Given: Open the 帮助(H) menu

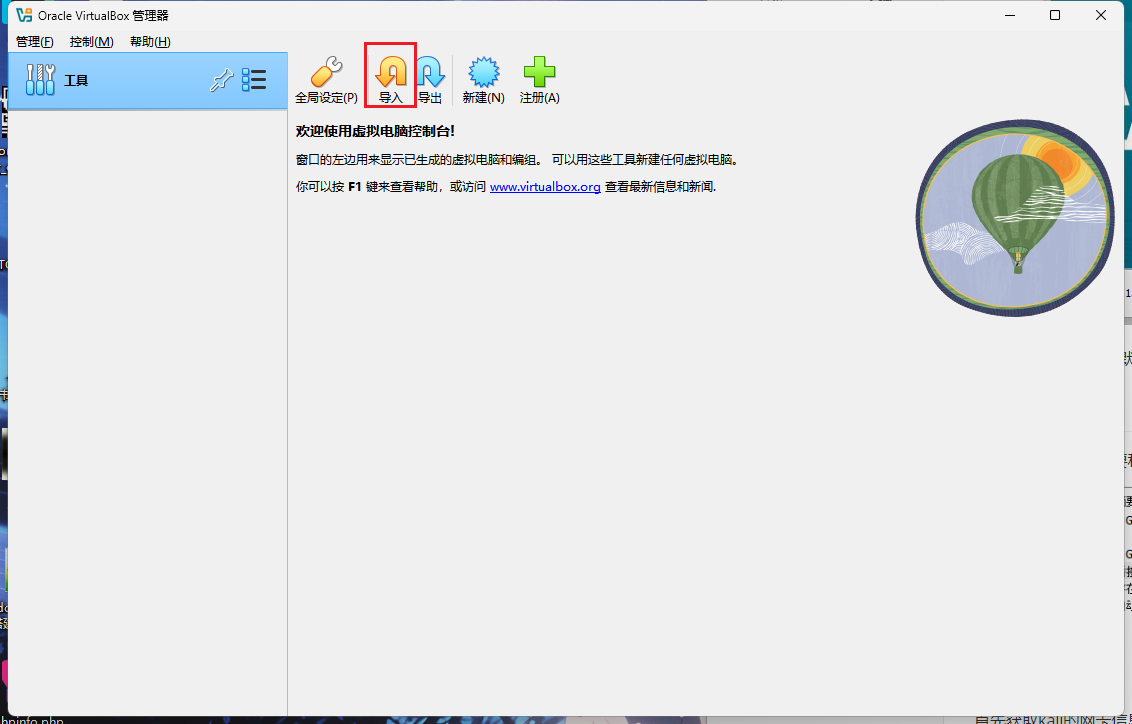Looking at the screenshot, I should pyautogui.click(x=150, y=41).
